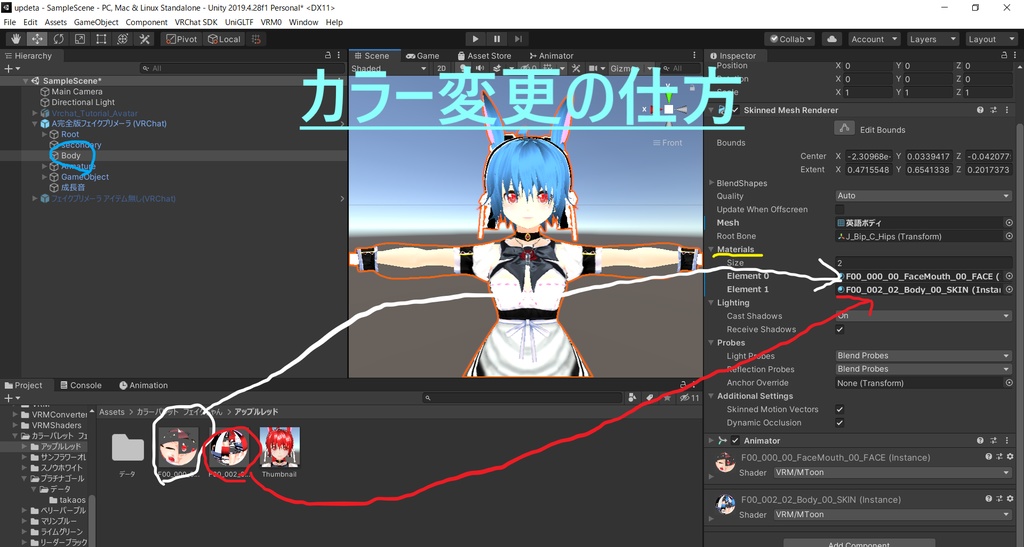Screen dimensions: 1024x547
Task: Select the Rotate tool in toolbar
Action: [x=59, y=39]
